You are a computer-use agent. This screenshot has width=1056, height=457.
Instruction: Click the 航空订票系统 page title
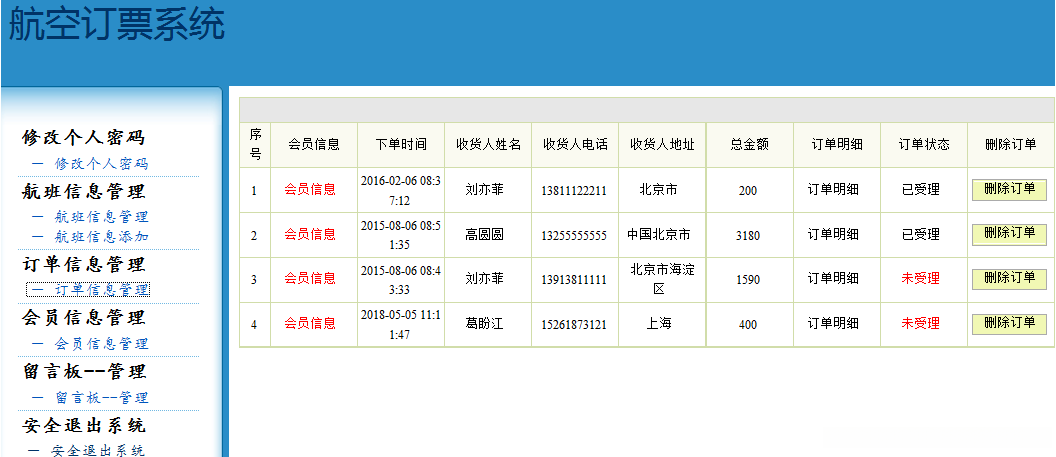pos(117,26)
